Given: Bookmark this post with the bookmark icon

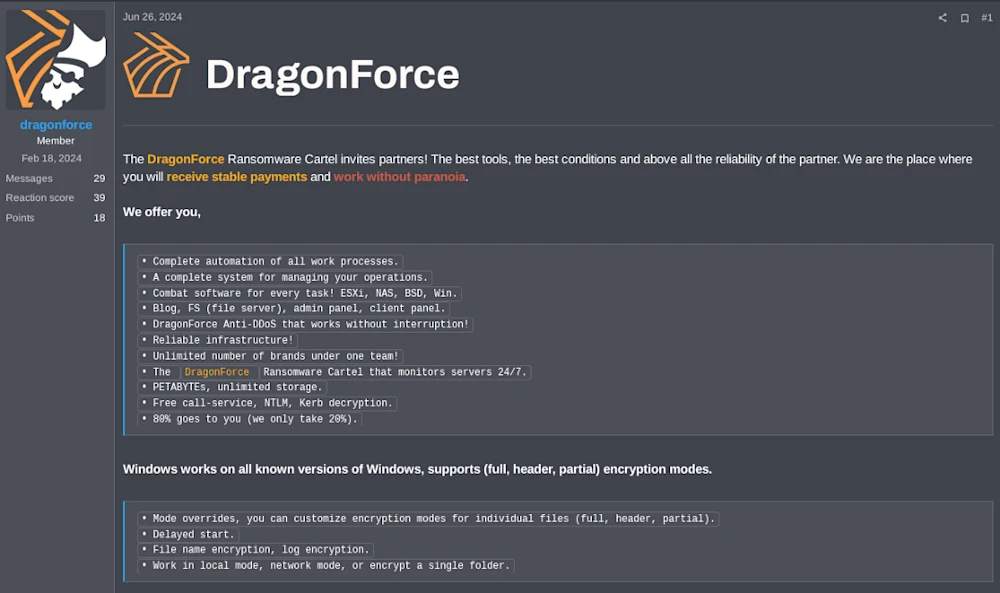Looking at the screenshot, I should tap(963, 17).
